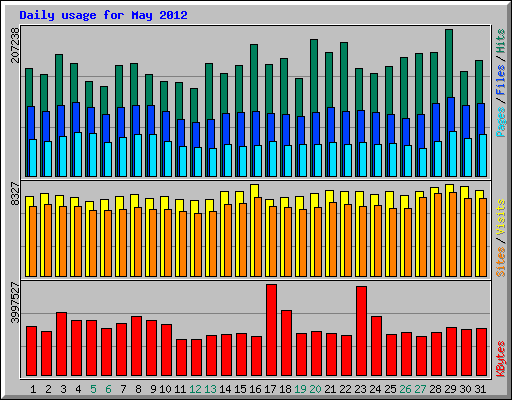The image size is (512, 400).
Task: Click day label 30 on the x-axis
Action: (x=465, y=389)
